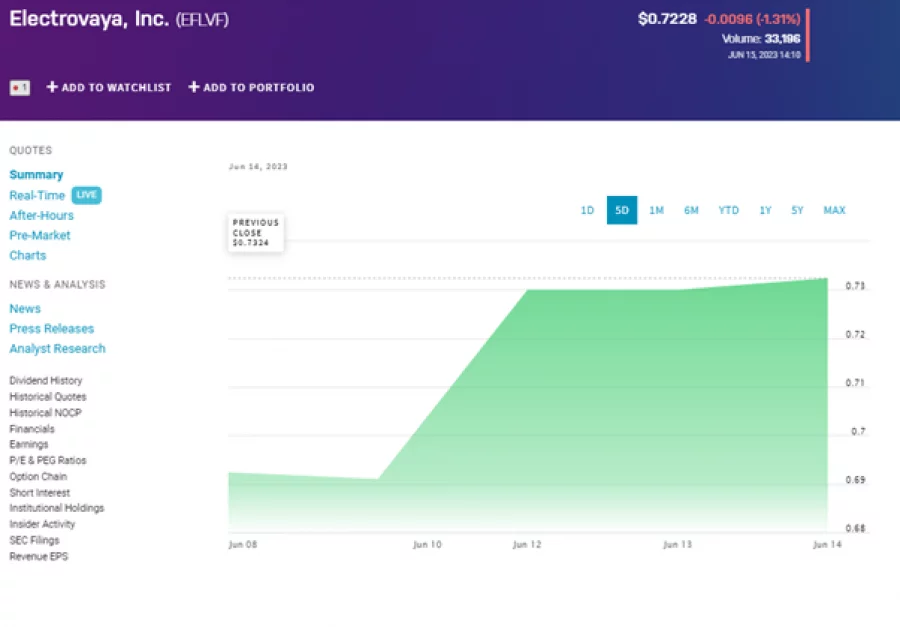
Task: Click the red notification icon near watchlist
Action: click(19, 88)
